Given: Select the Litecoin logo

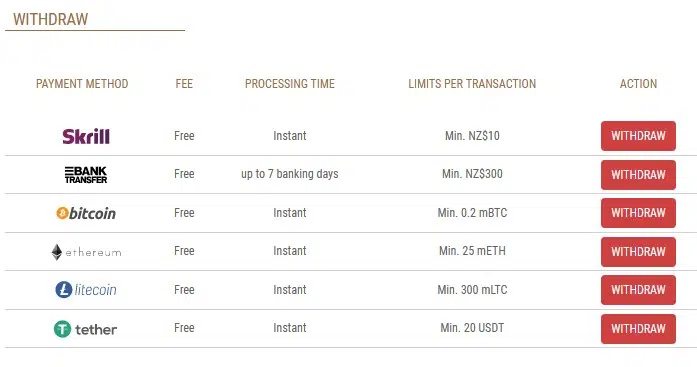Looking at the screenshot, I should coord(86,290).
